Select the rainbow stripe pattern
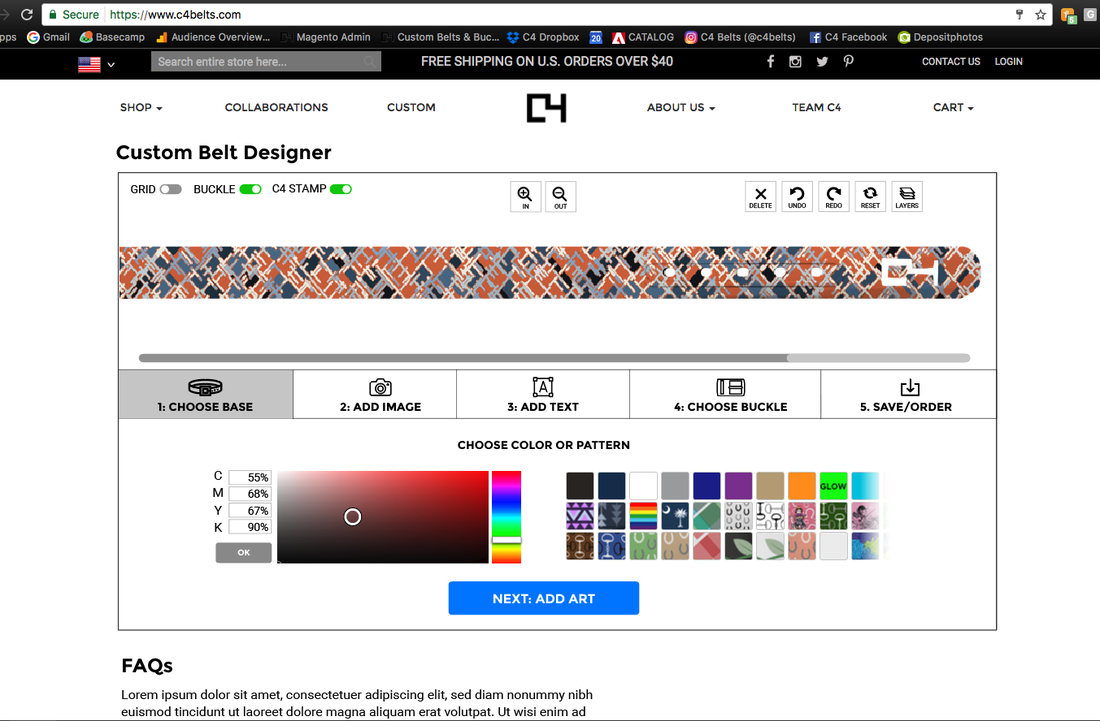Viewport: 1100px width, 721px height. [x=643, y=516]
